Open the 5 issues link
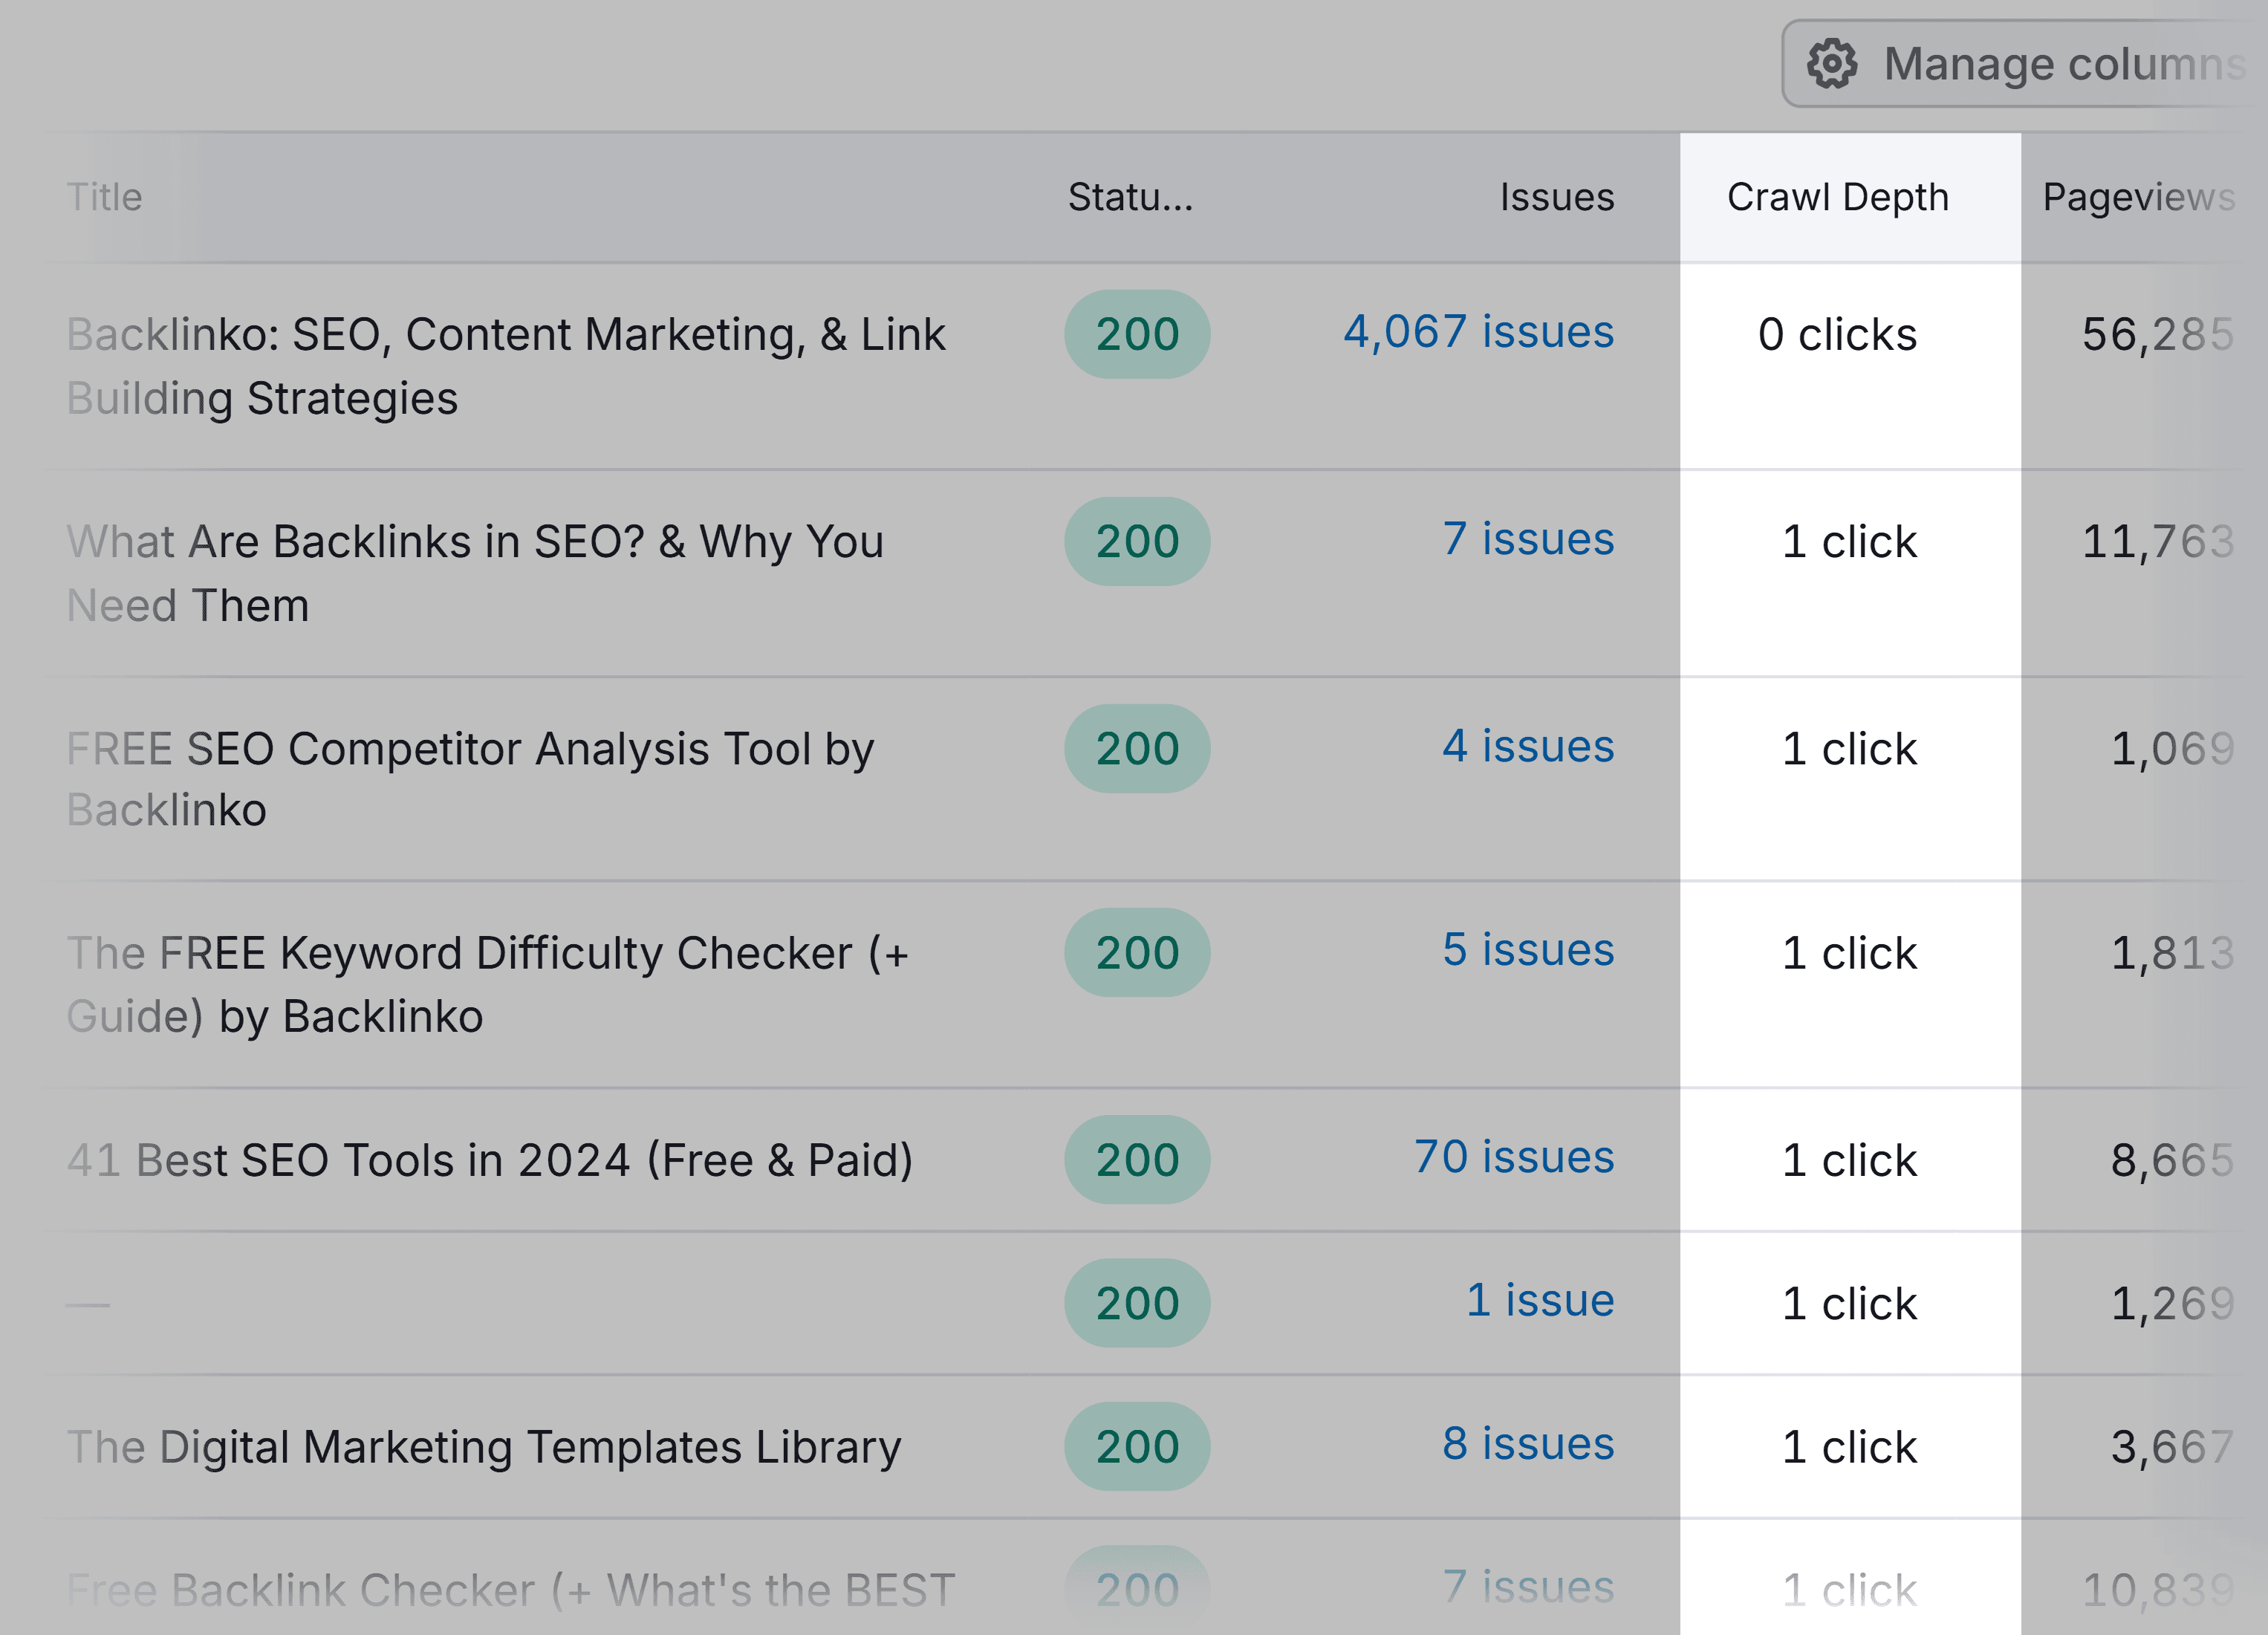 1528,949
